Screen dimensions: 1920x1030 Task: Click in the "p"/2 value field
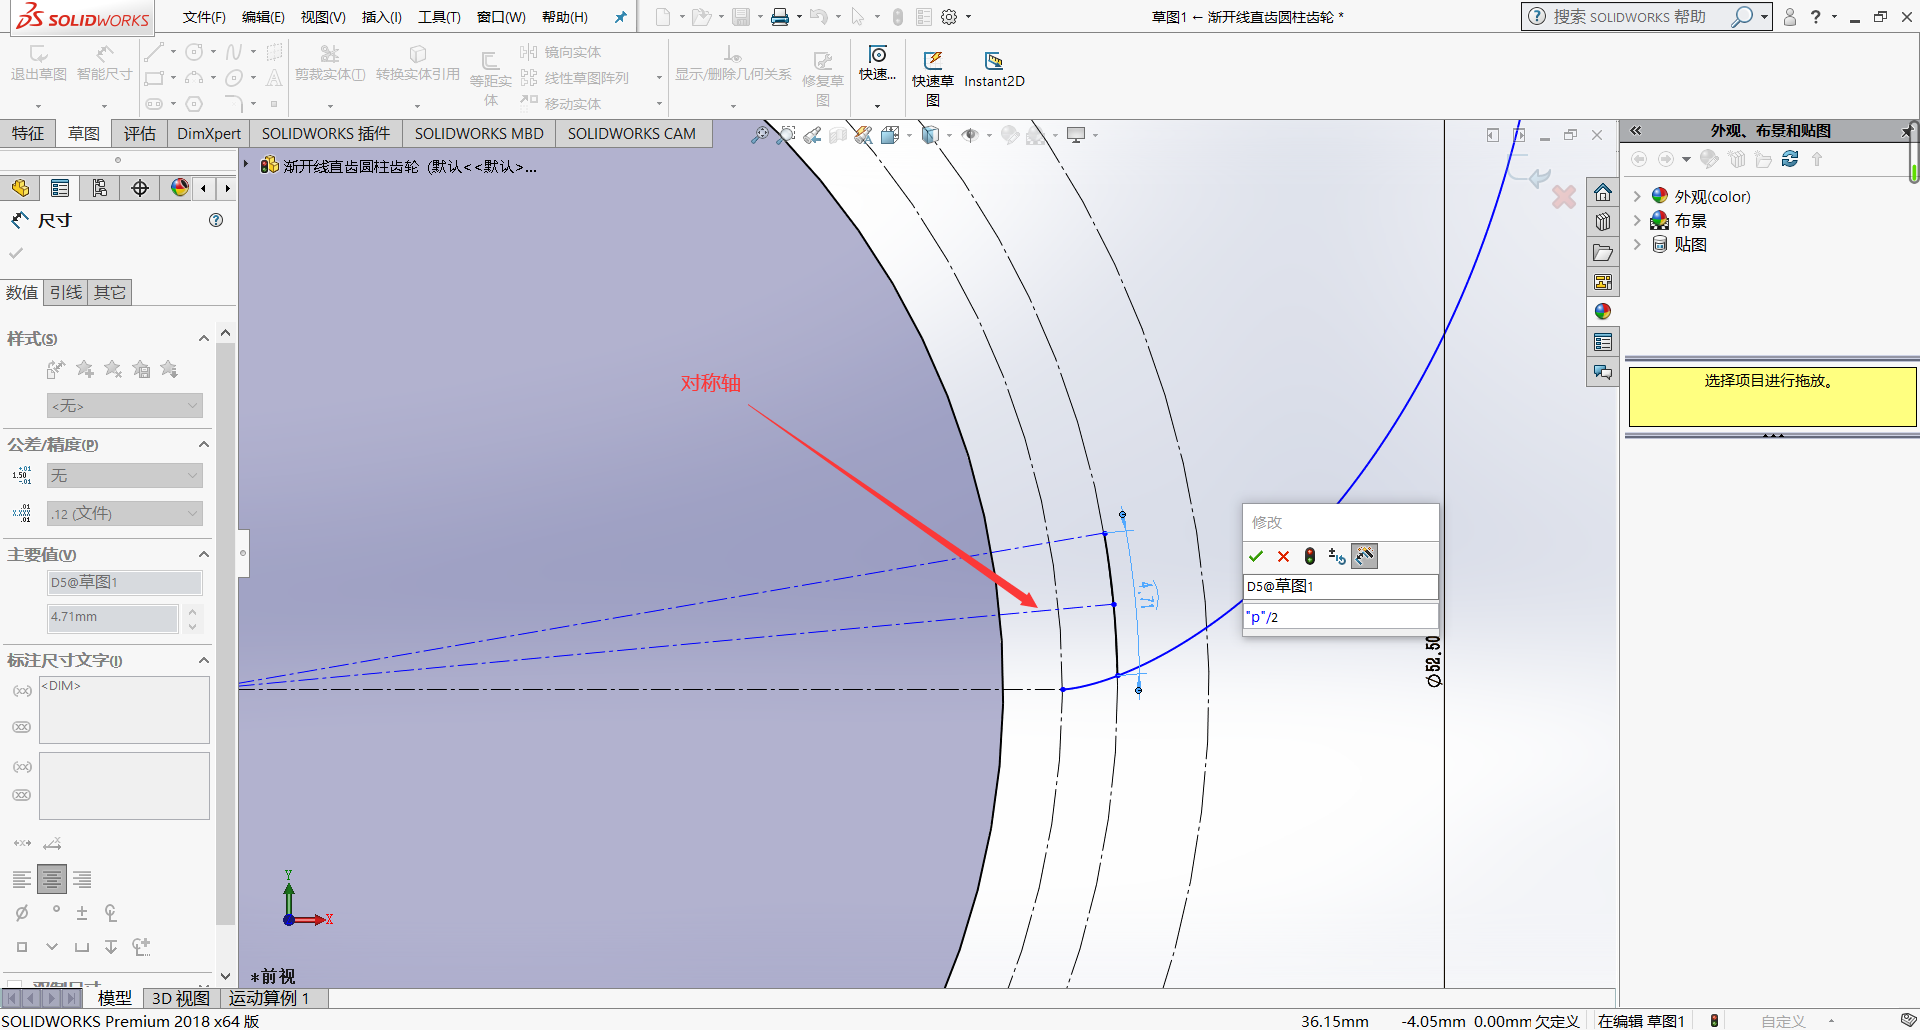[x=1340, y=617]
